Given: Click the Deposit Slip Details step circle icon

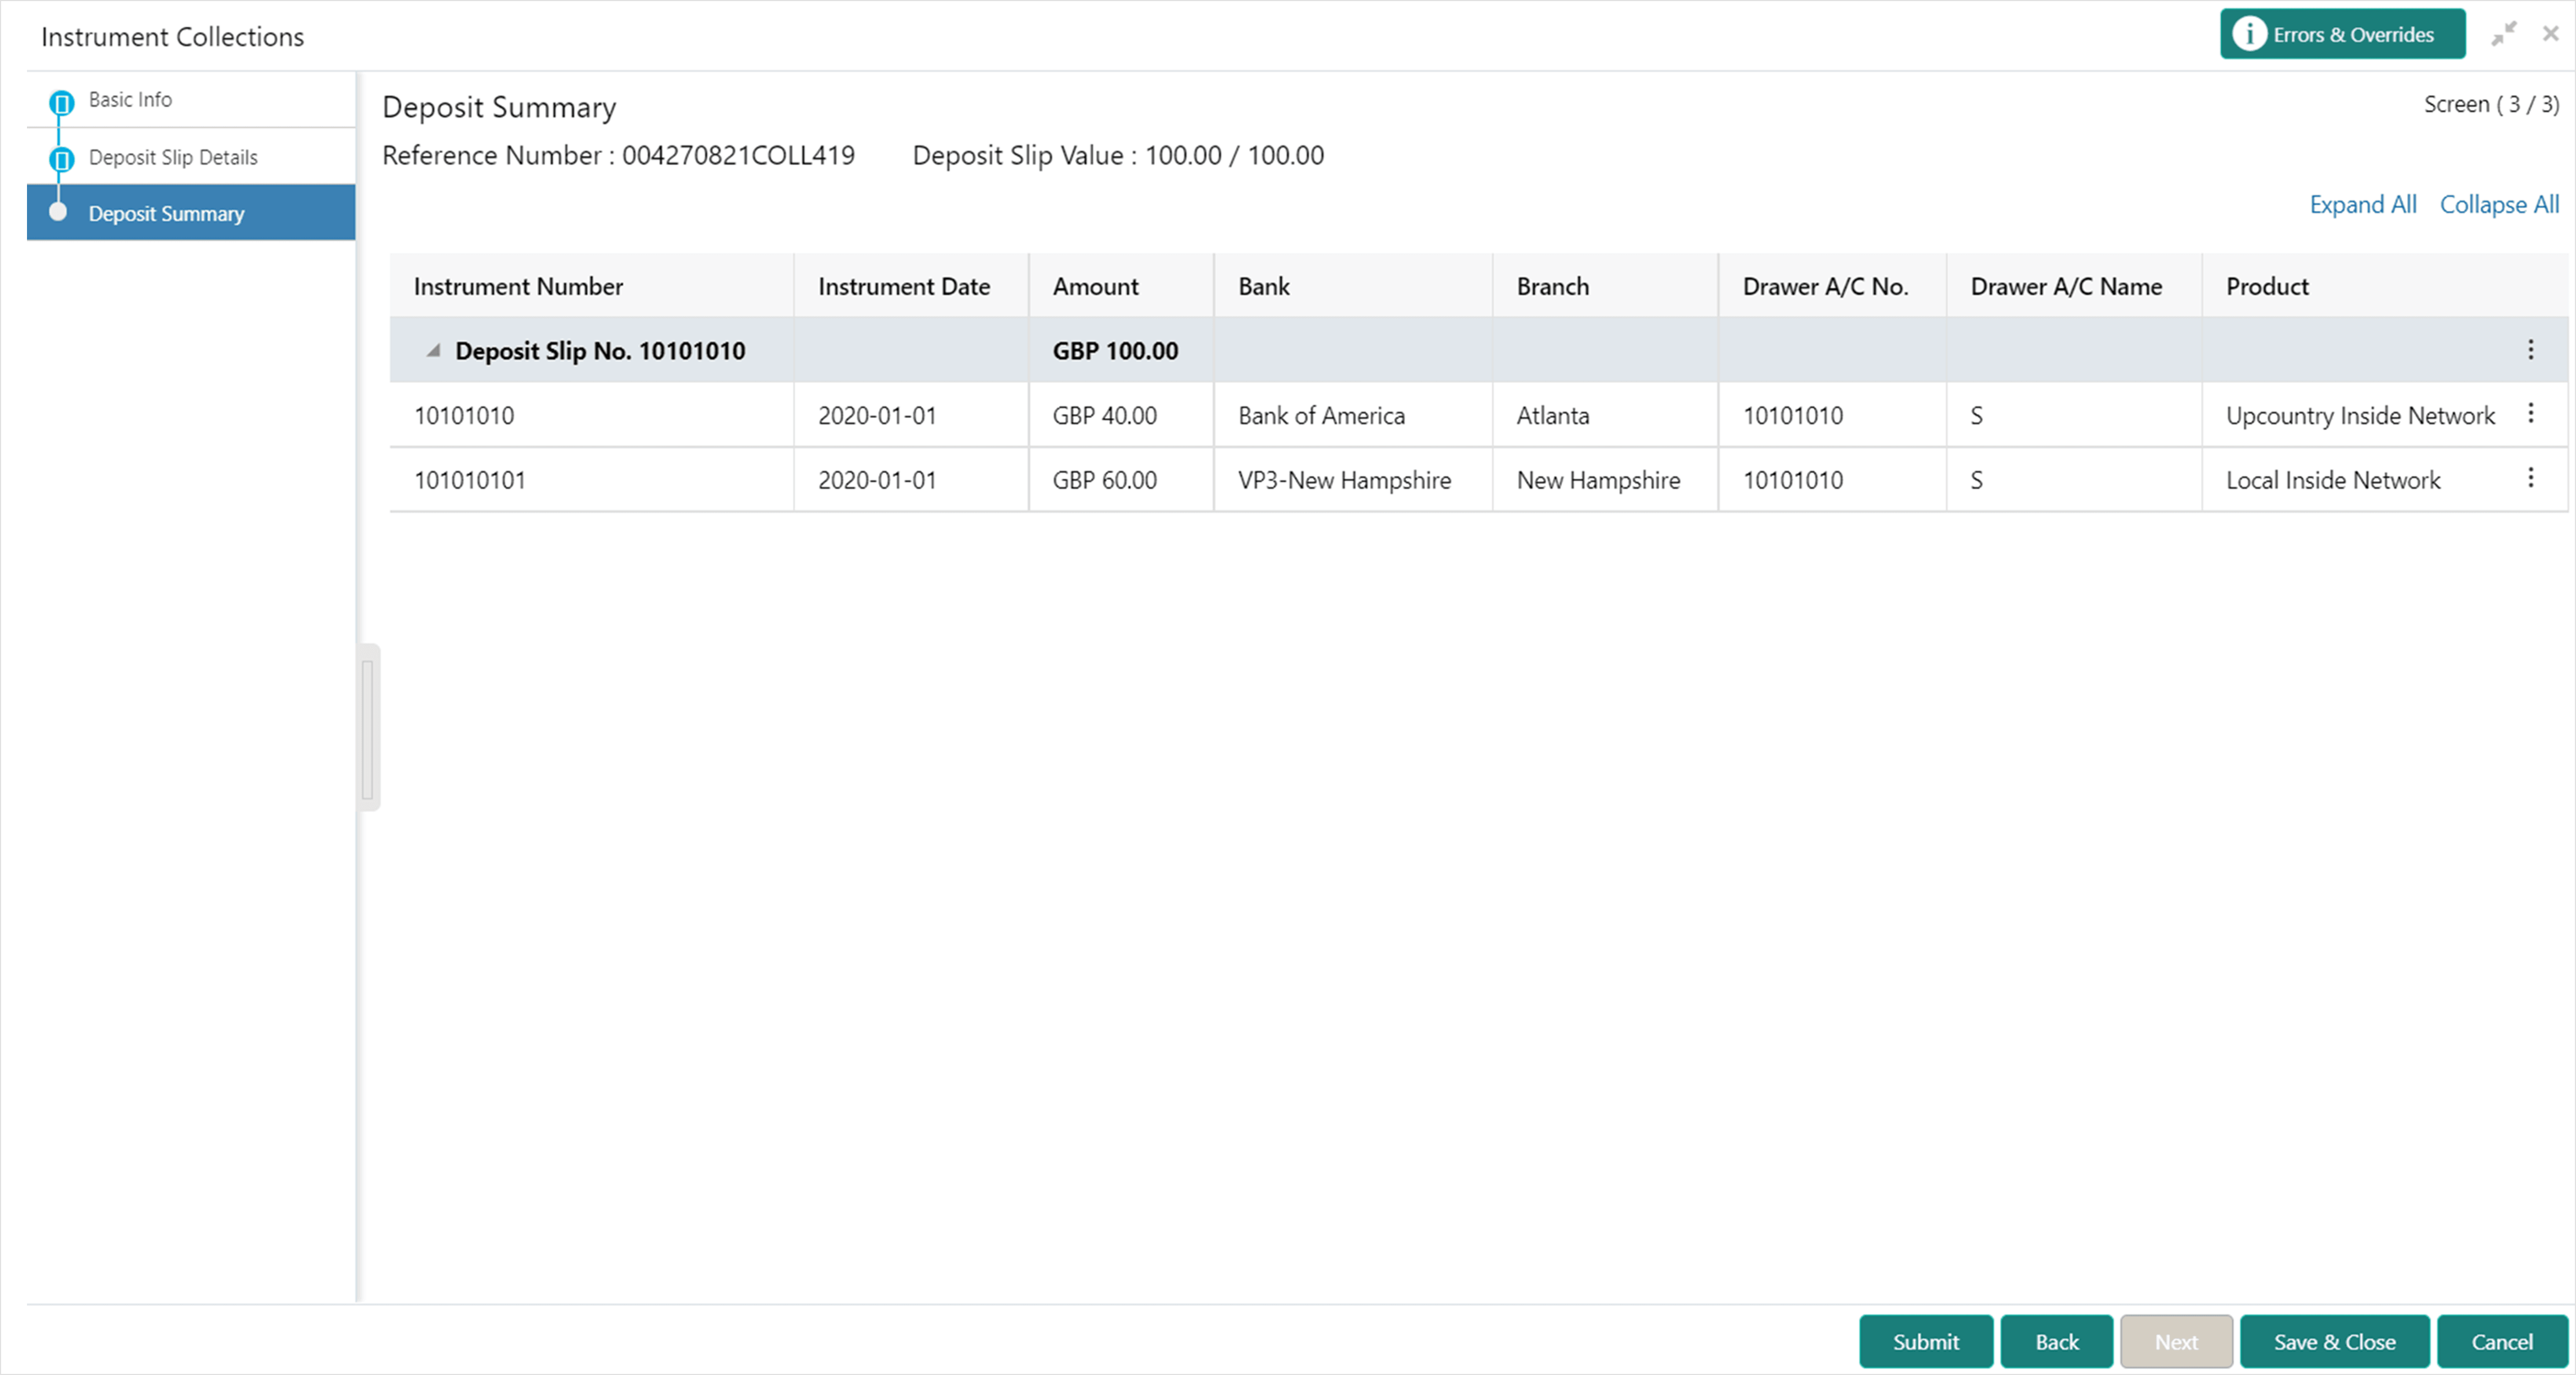Looking at the screenshot, I should click(61, 159).
